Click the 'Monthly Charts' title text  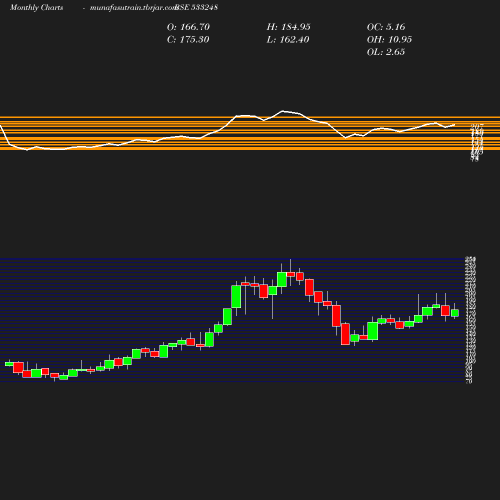(37, 8)
